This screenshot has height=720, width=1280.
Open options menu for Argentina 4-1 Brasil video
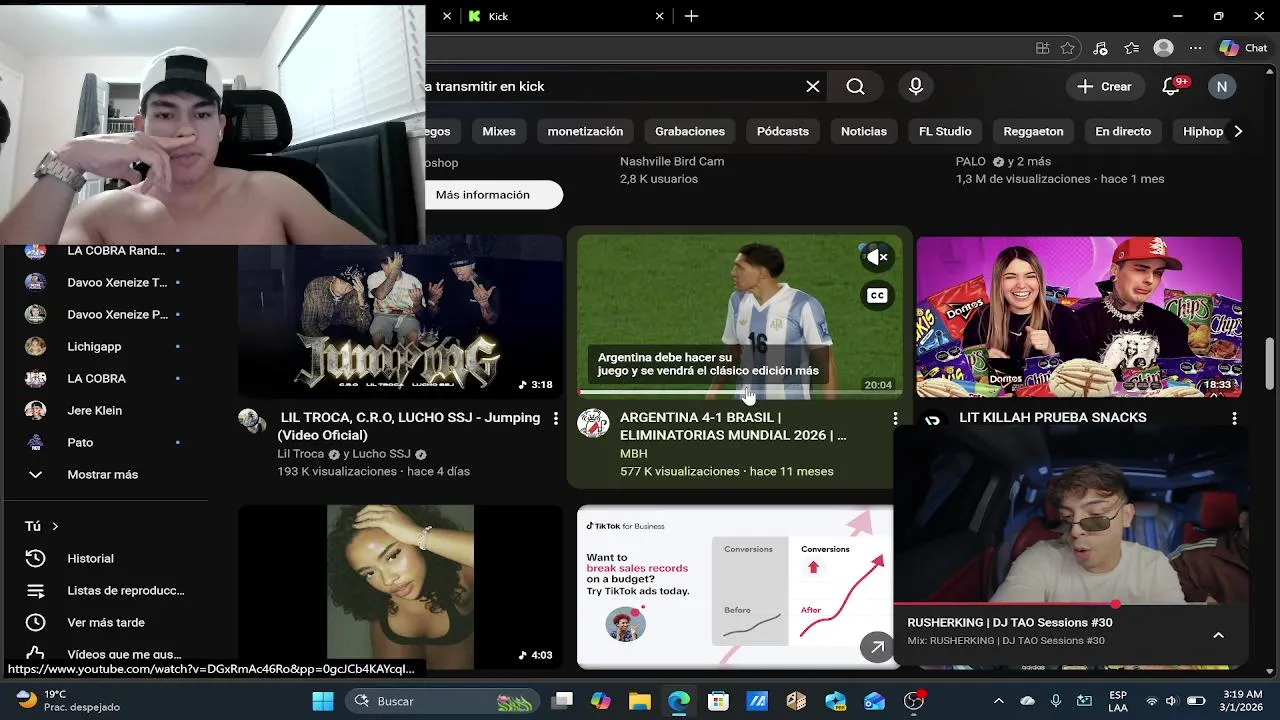[895, 419]
